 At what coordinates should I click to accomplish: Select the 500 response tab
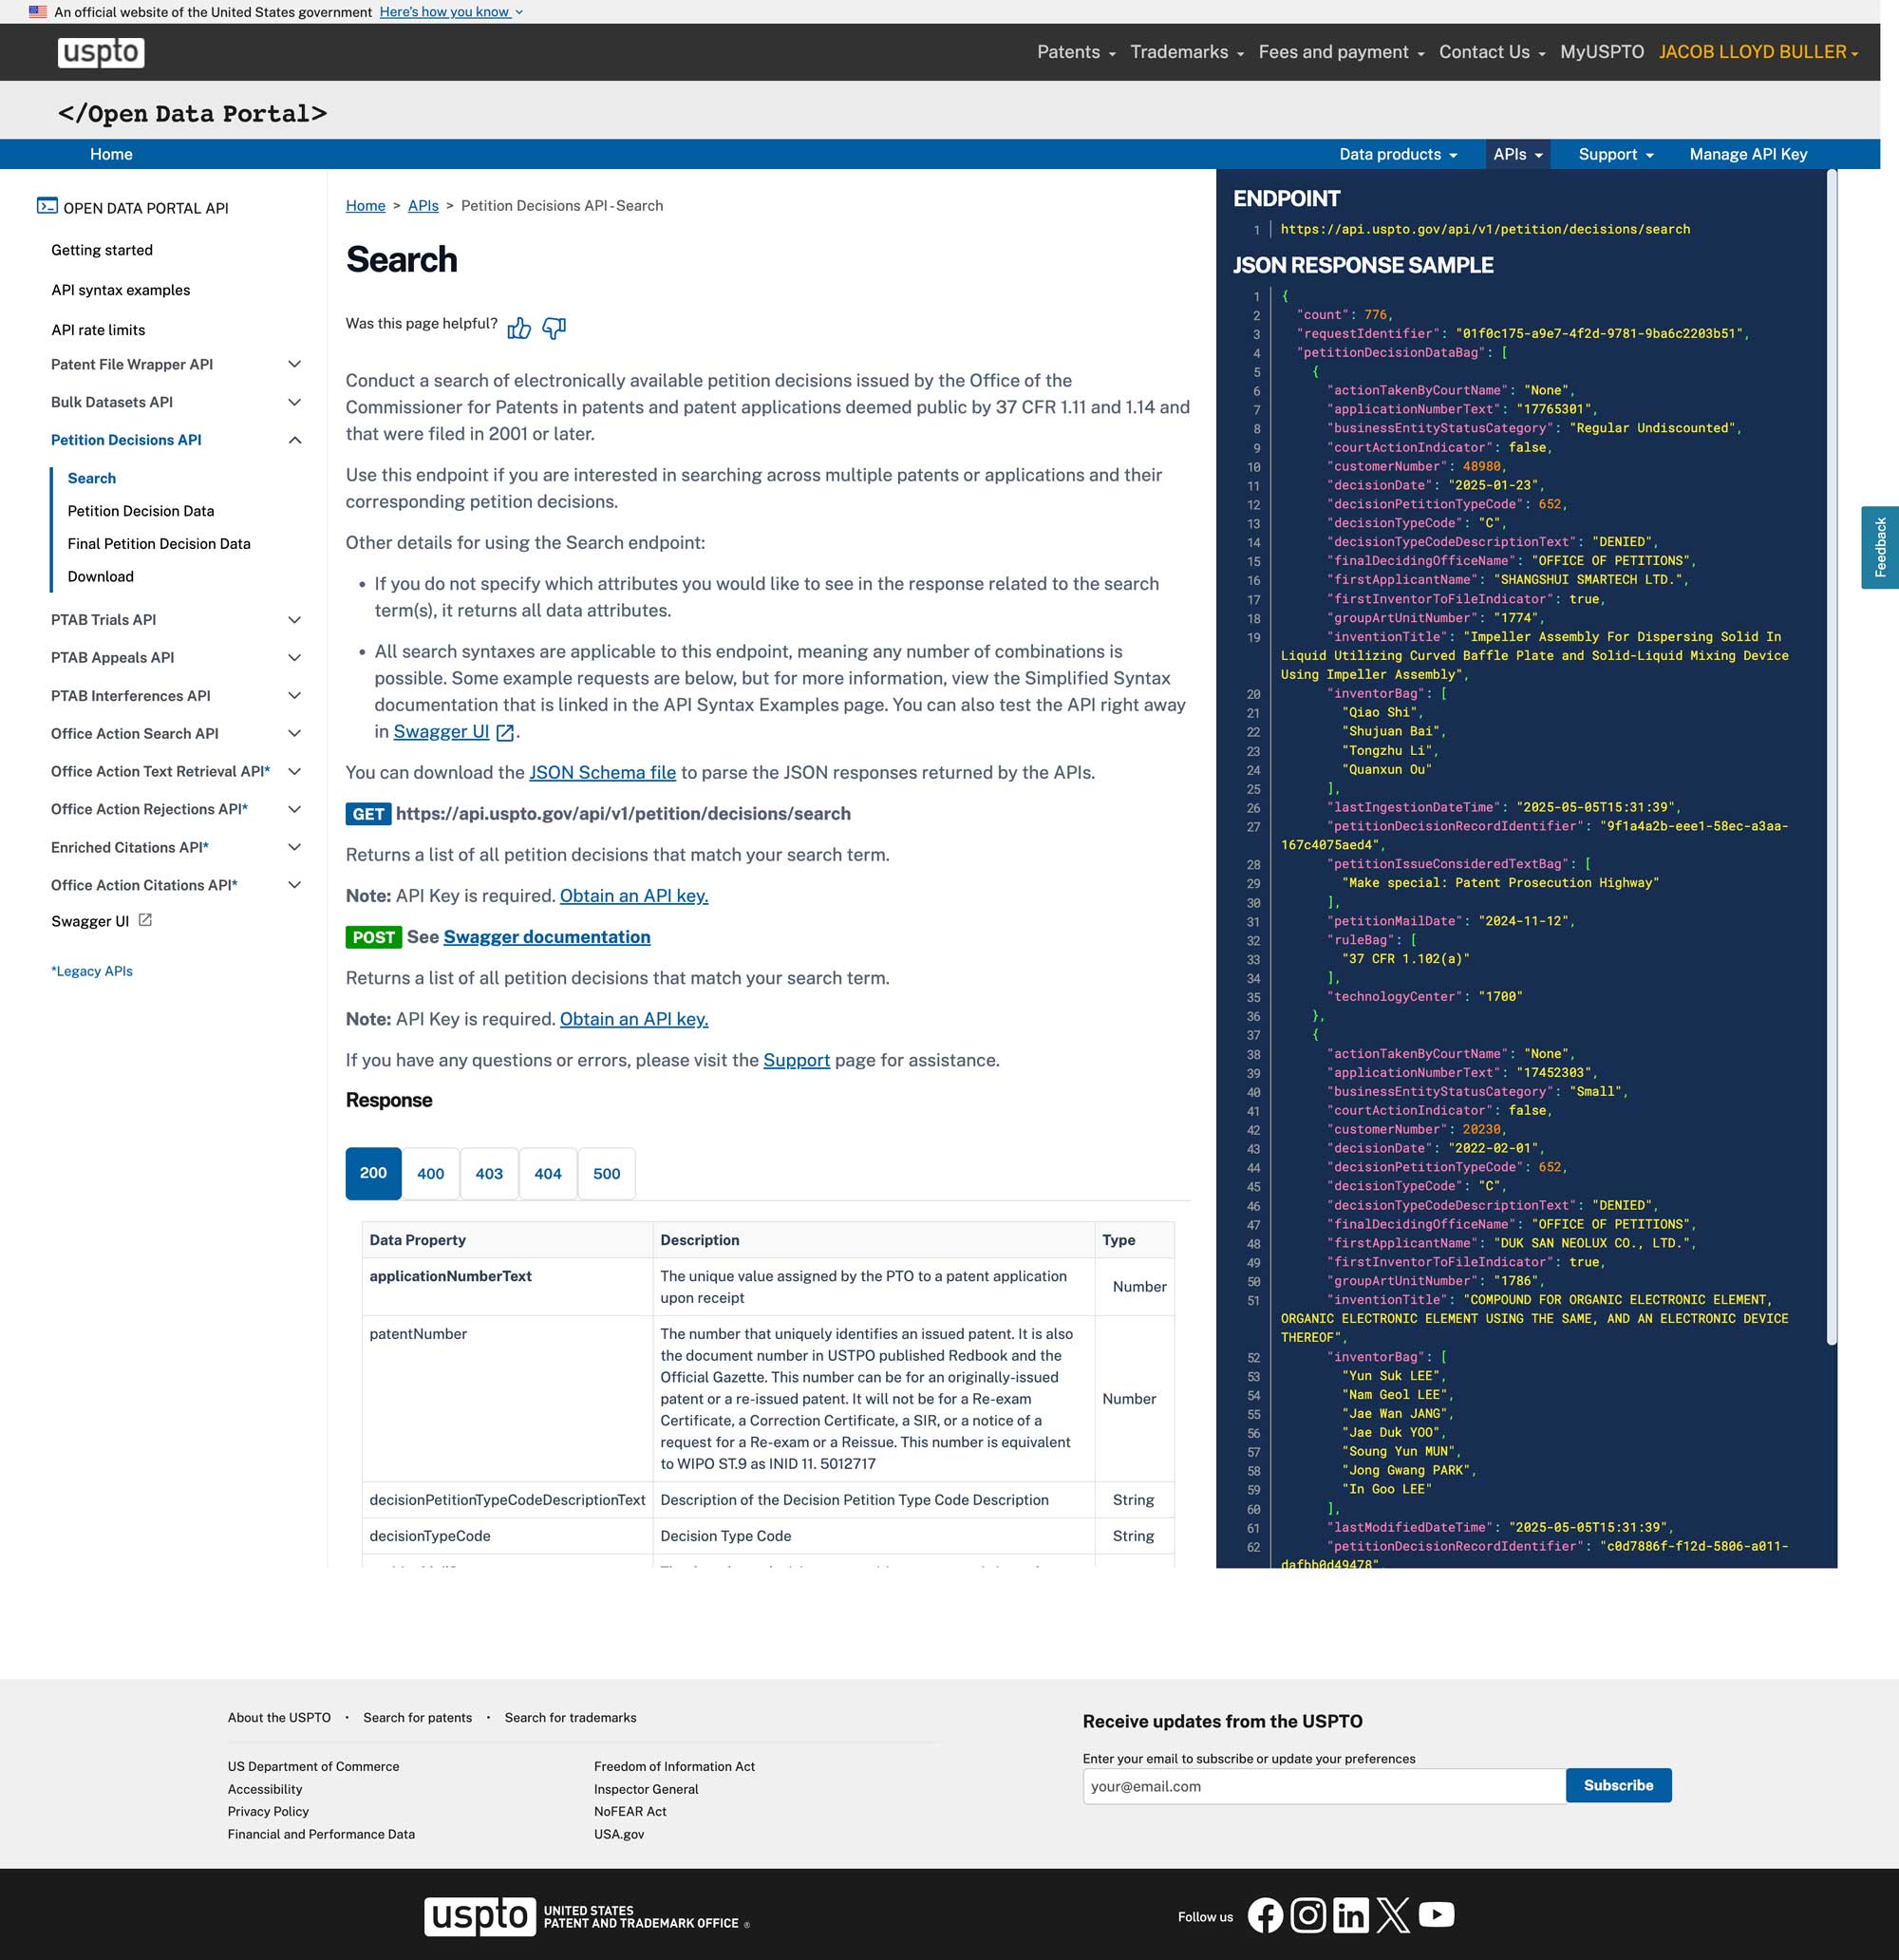point(606,1173)
